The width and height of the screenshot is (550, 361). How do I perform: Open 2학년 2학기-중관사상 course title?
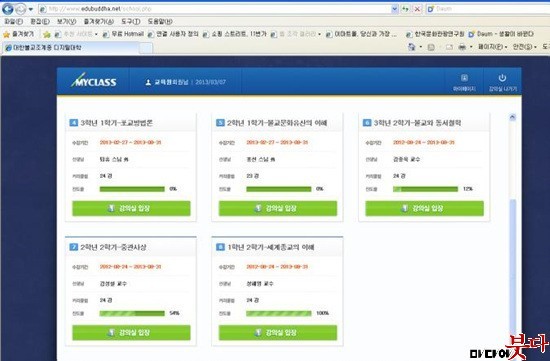(113, 247)
